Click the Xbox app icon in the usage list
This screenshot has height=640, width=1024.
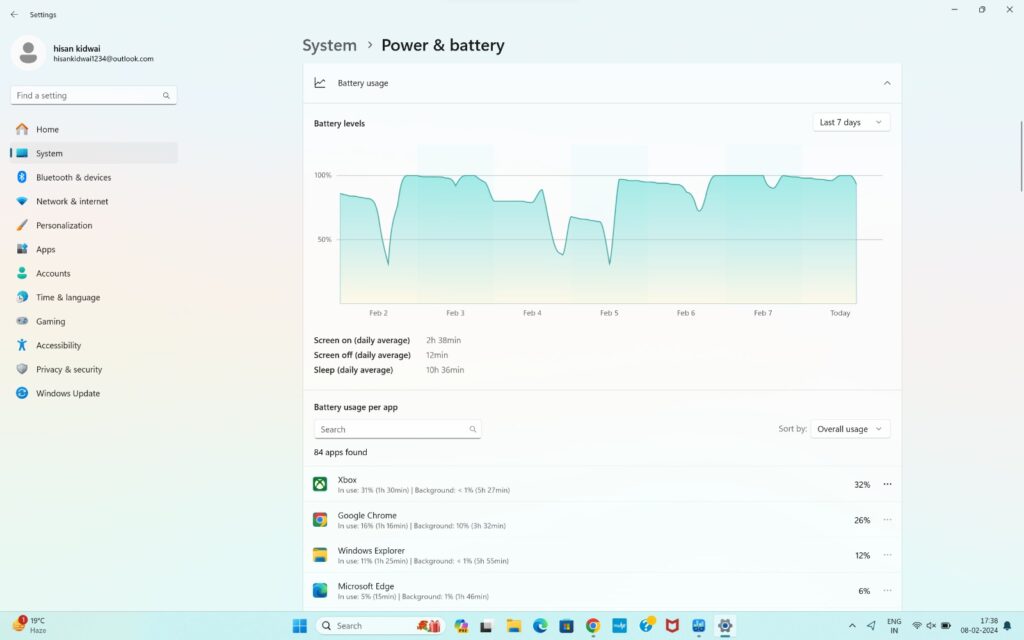[320, 484]
